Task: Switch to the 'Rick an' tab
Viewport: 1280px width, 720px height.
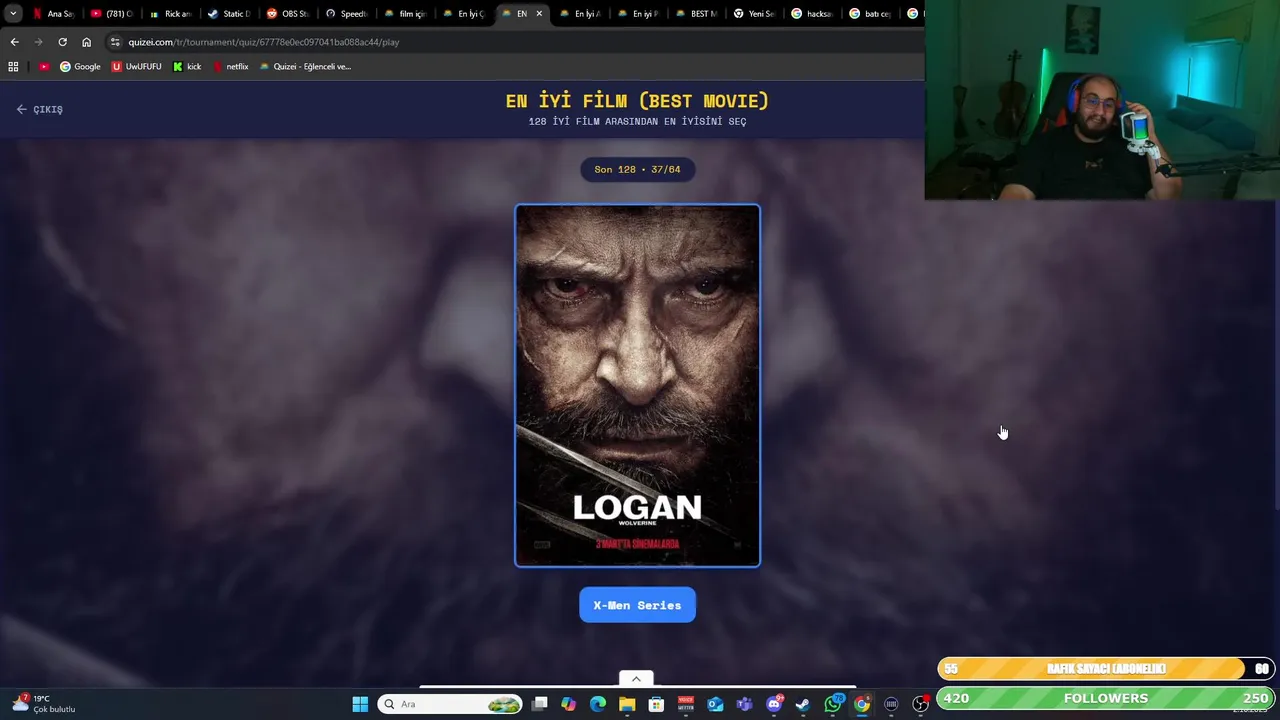Action: click(x=168, y=14)
